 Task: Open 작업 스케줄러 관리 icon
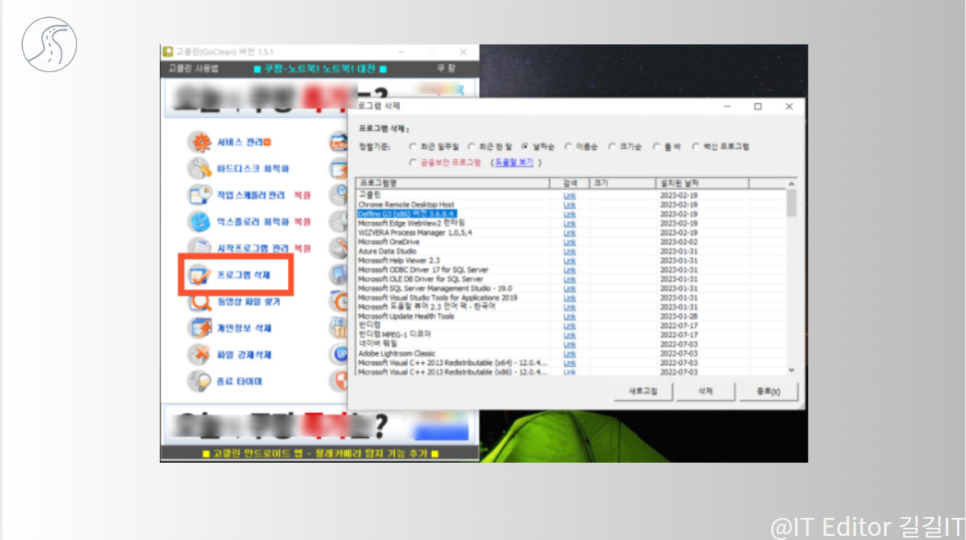(200, 195)
